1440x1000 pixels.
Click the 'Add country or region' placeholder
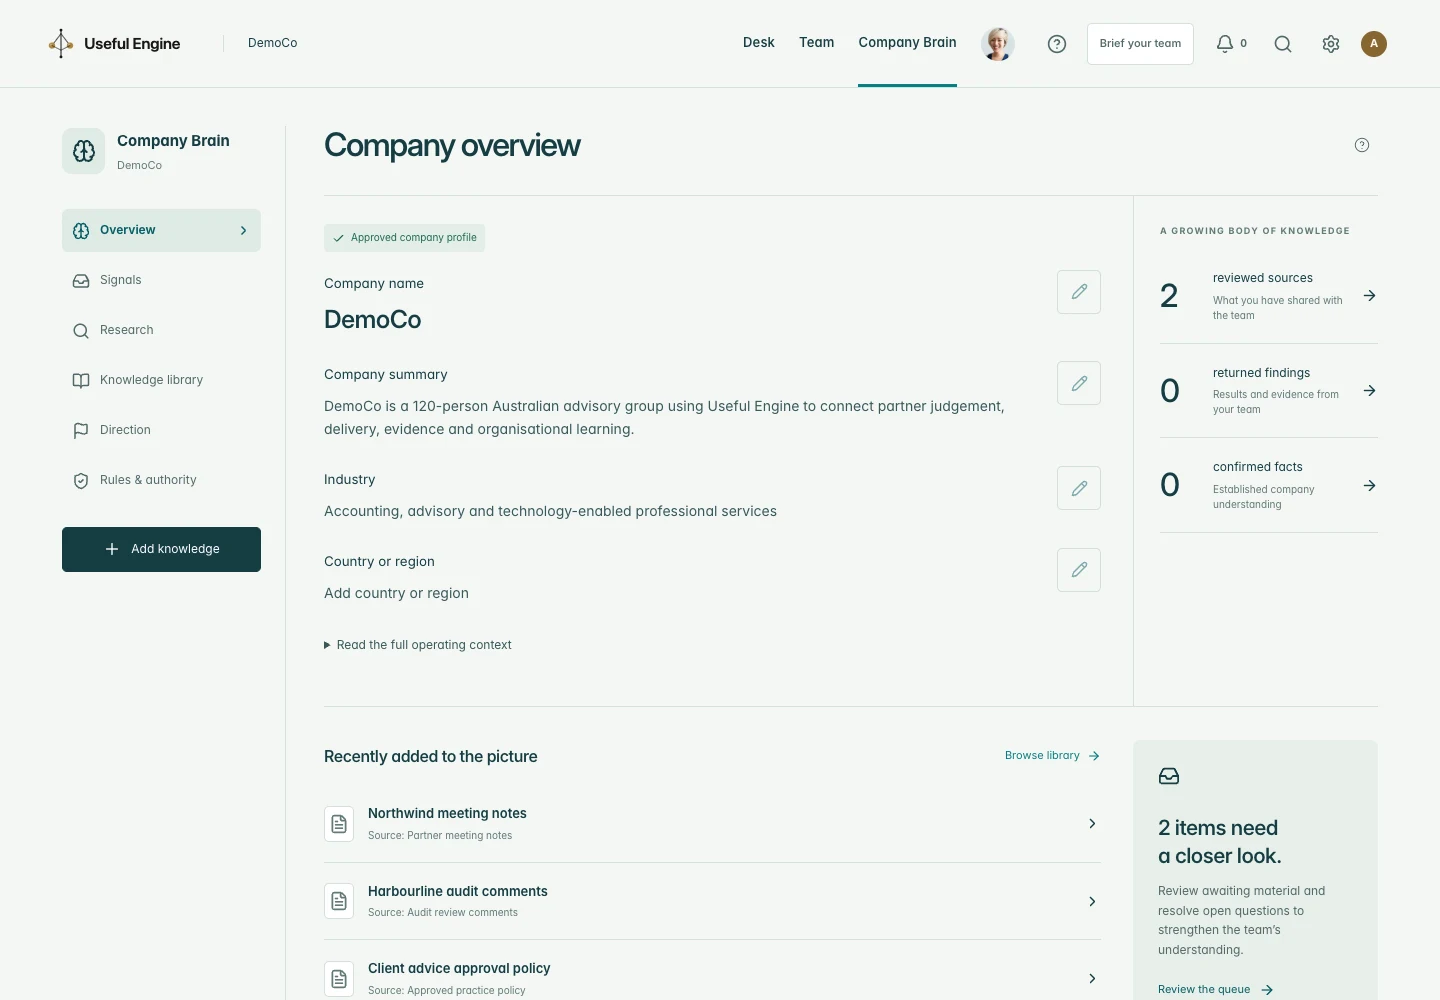(x=396, y=593)
